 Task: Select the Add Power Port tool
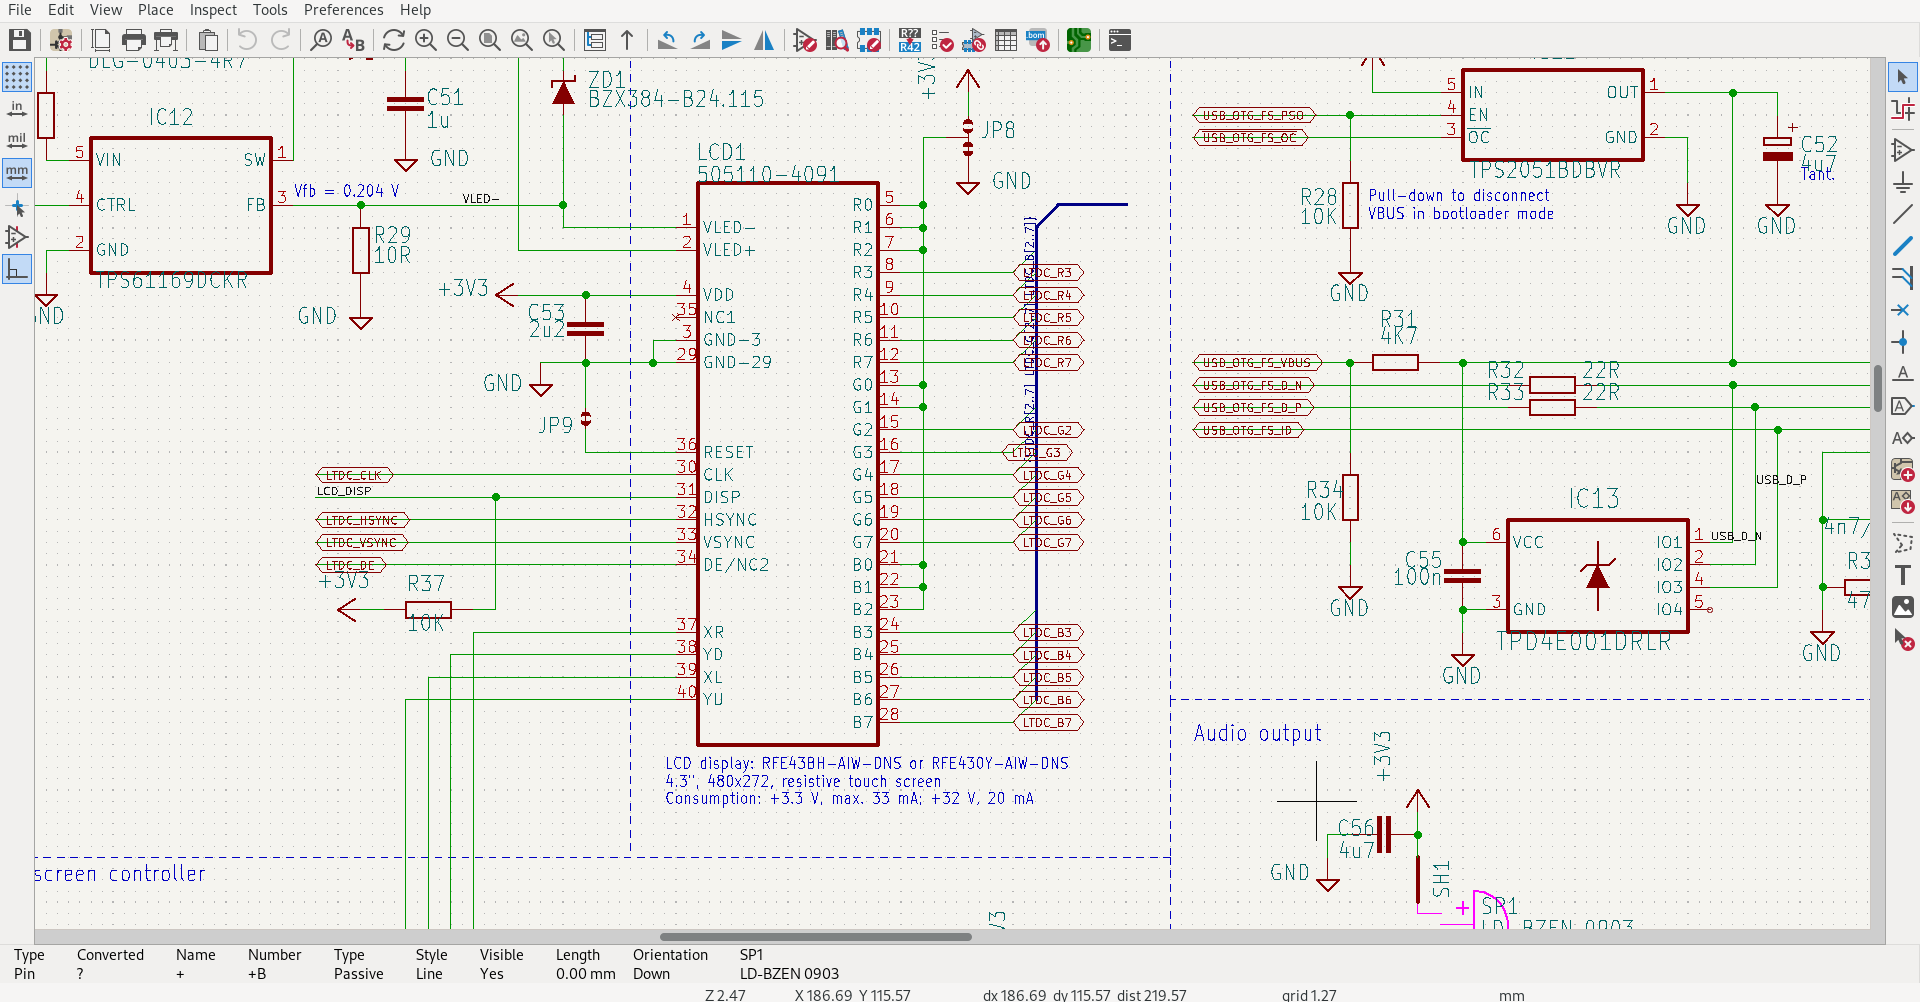(1902, 182)
